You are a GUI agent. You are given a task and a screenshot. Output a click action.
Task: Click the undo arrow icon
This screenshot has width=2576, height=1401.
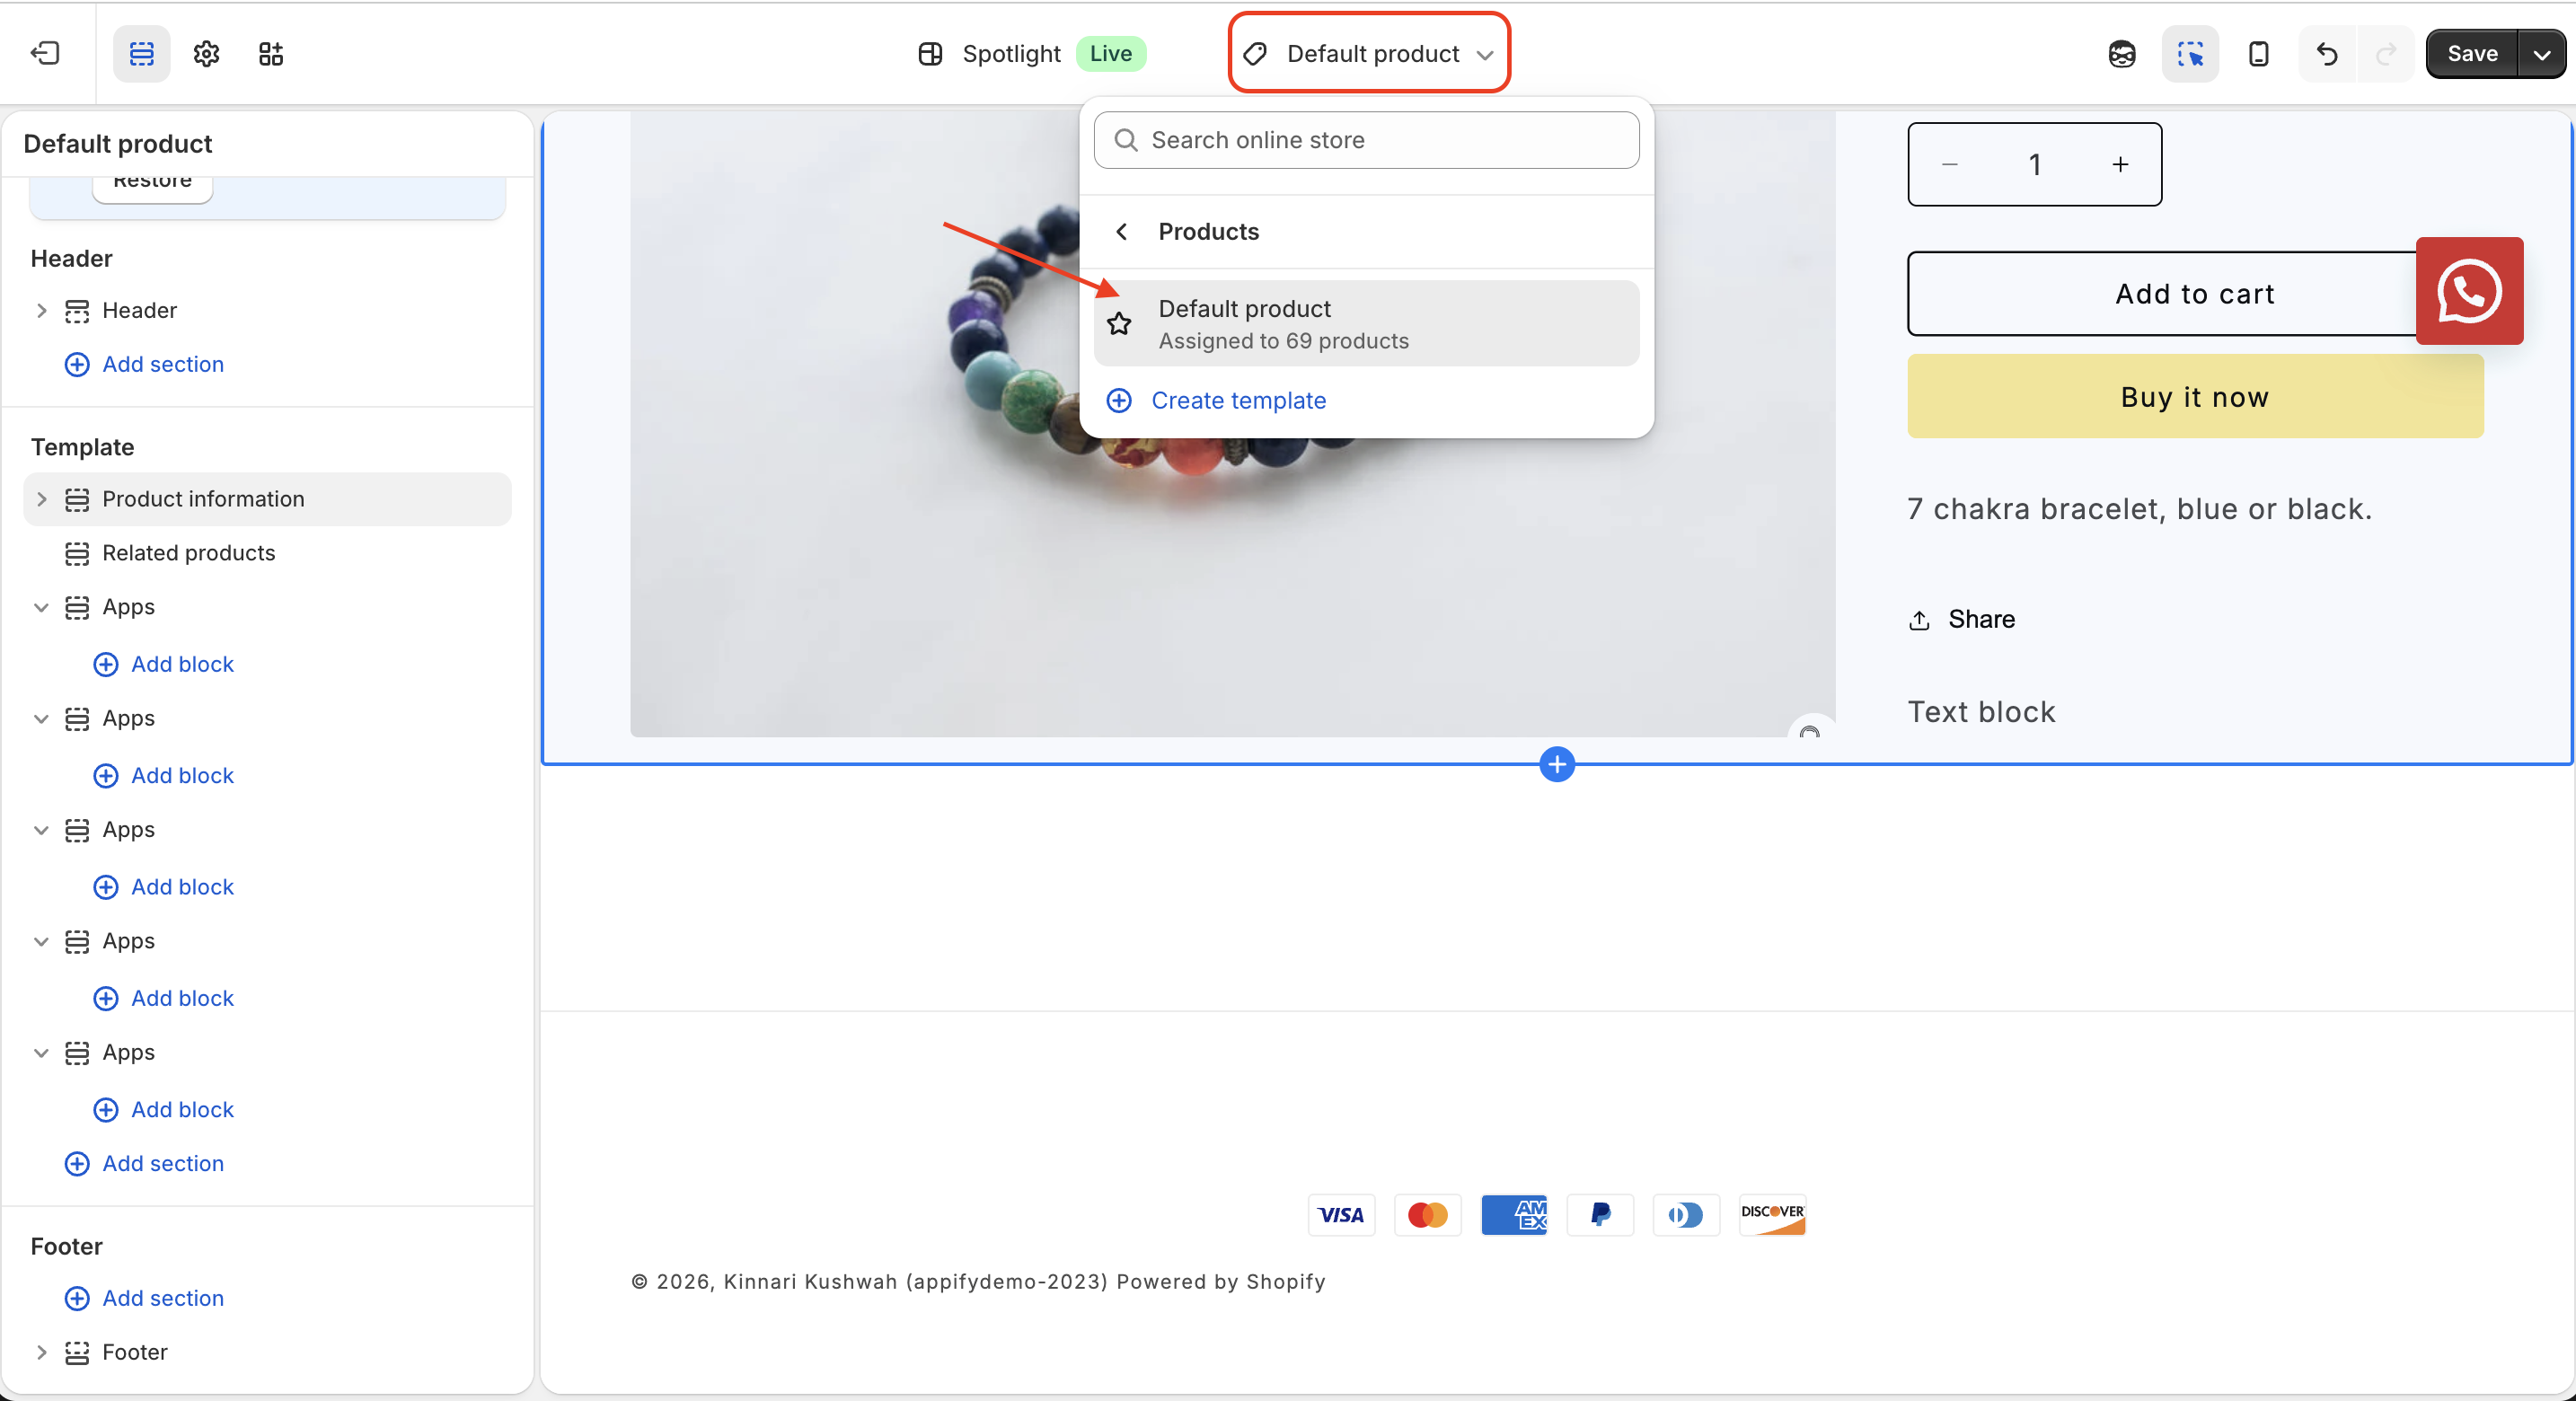tap(2326, 53)
